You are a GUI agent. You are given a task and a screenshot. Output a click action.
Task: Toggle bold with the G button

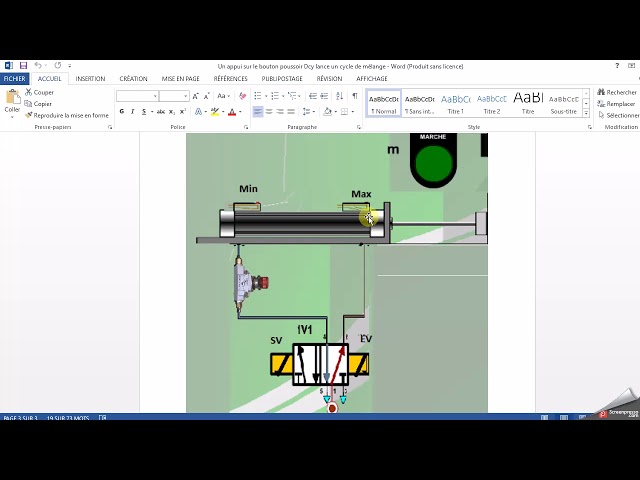122,112
